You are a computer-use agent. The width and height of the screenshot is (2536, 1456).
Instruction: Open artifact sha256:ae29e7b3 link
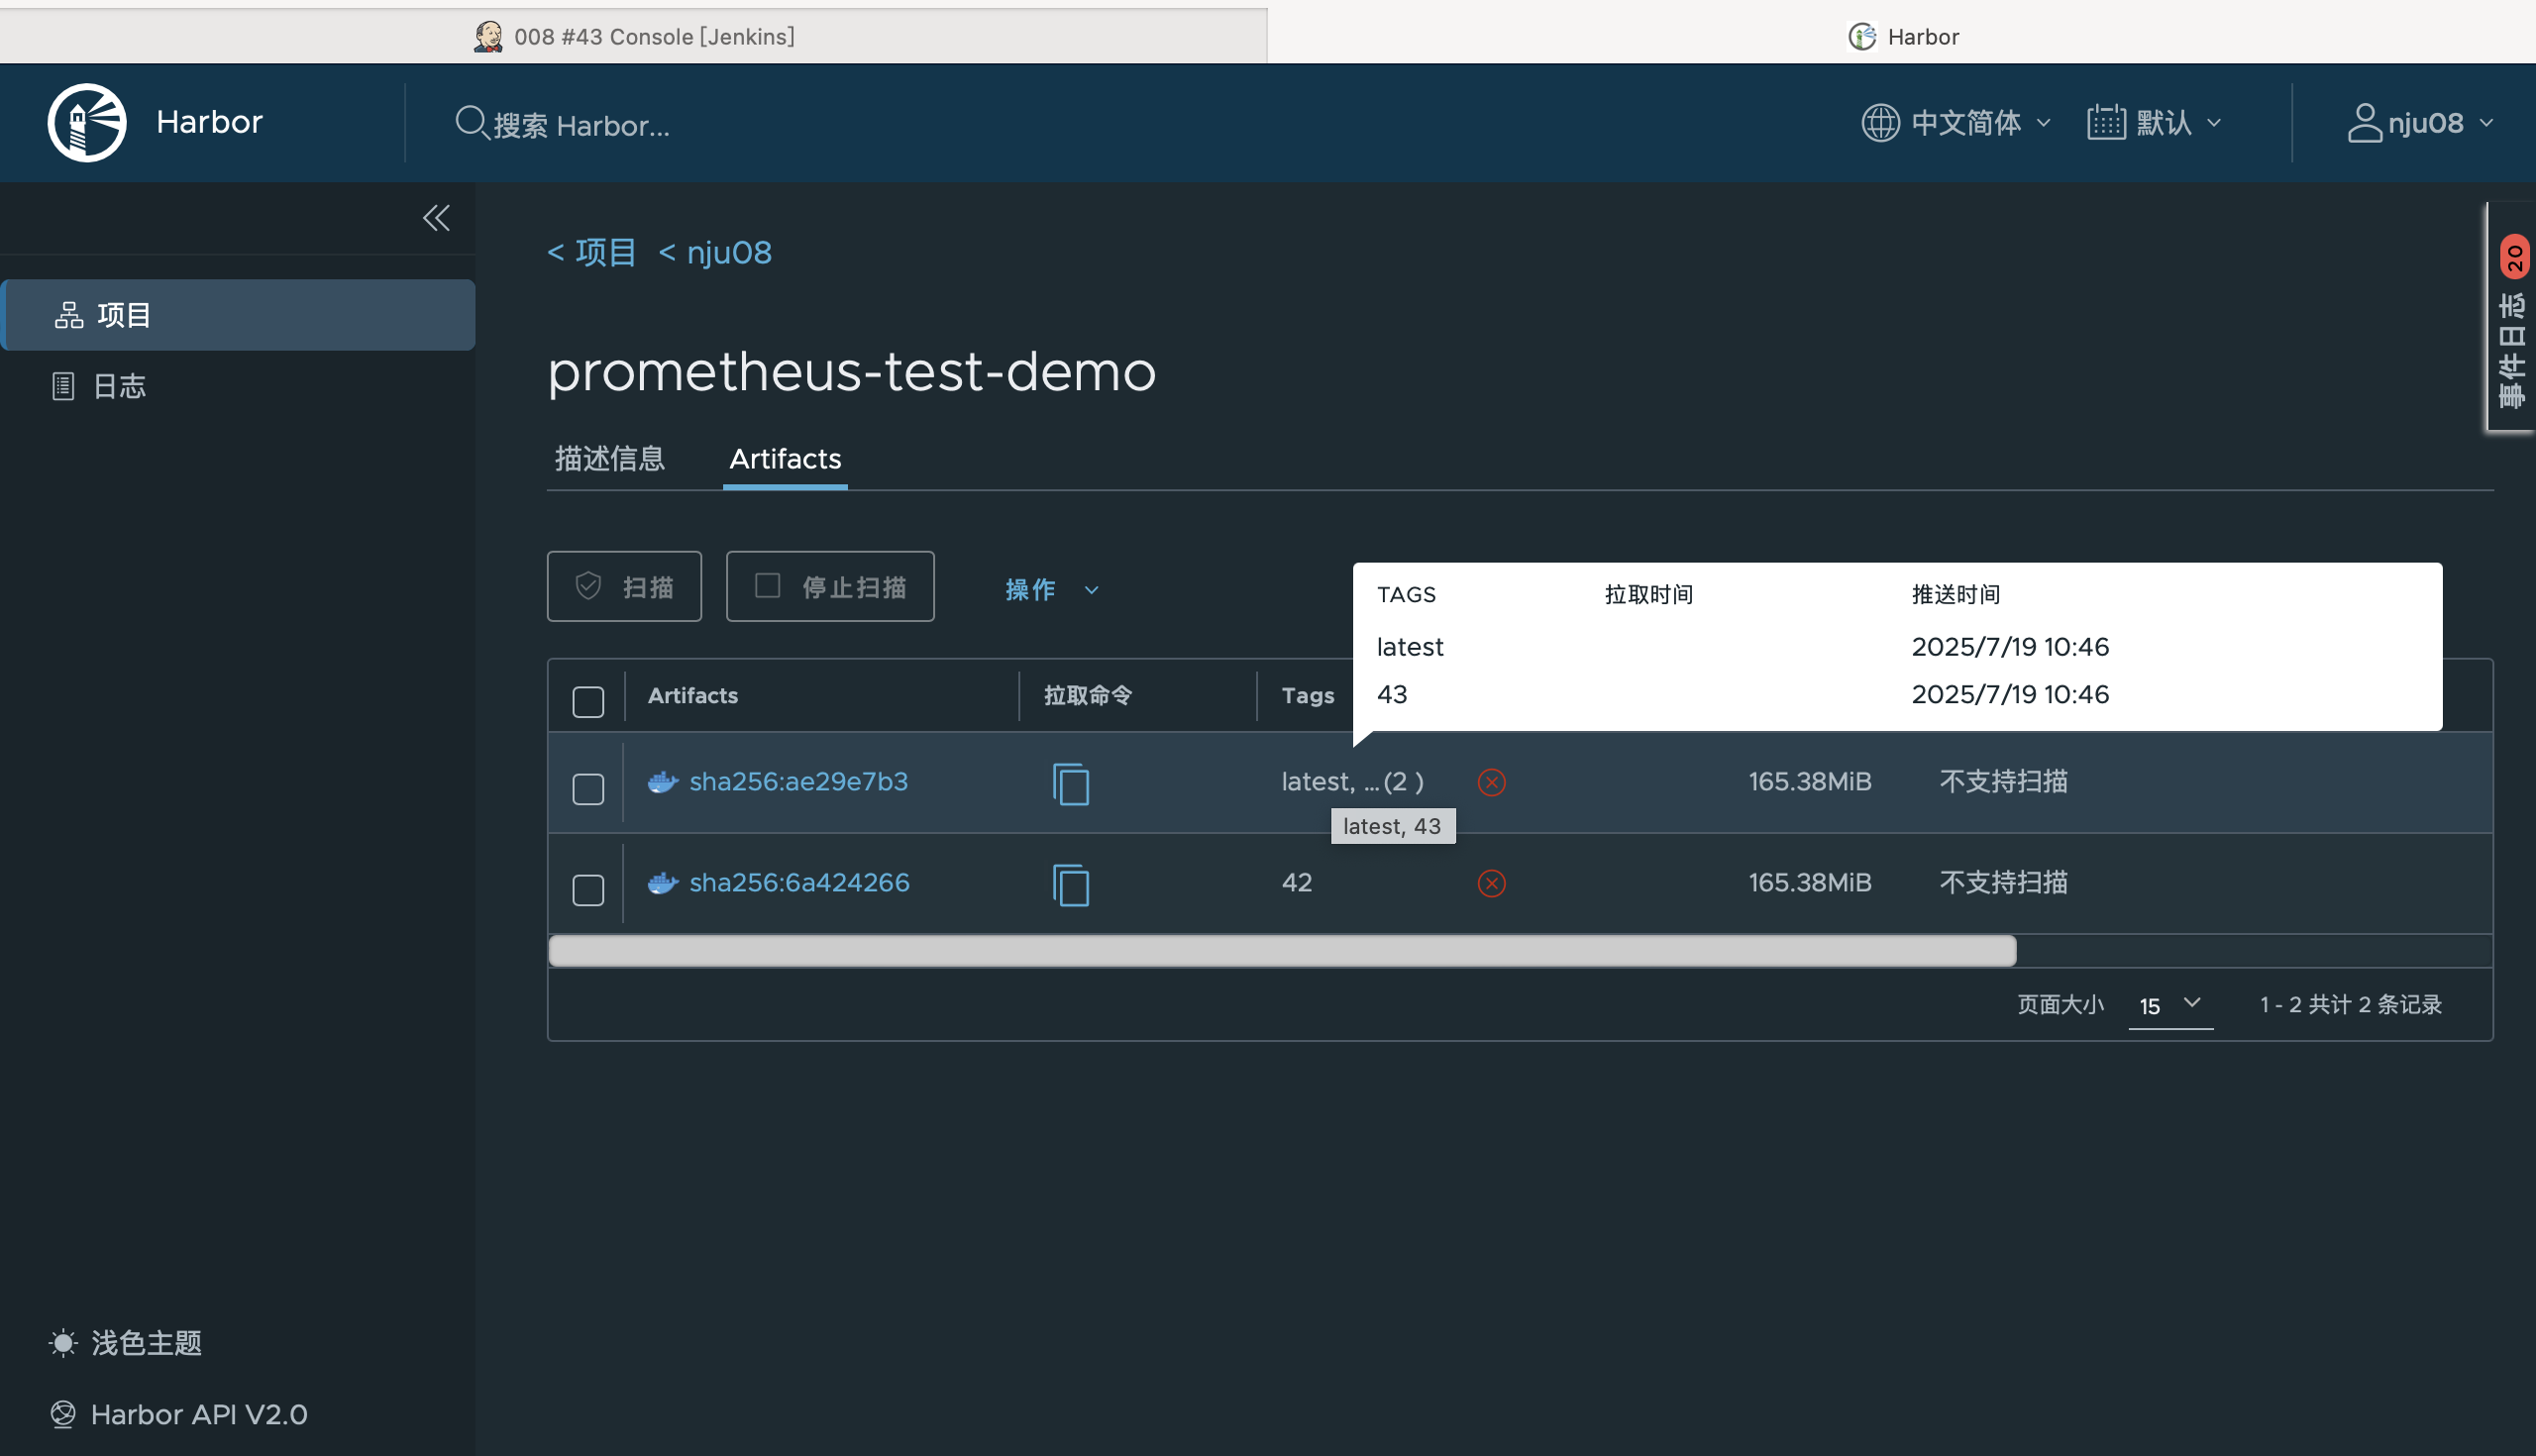click(x=798, y=782)
